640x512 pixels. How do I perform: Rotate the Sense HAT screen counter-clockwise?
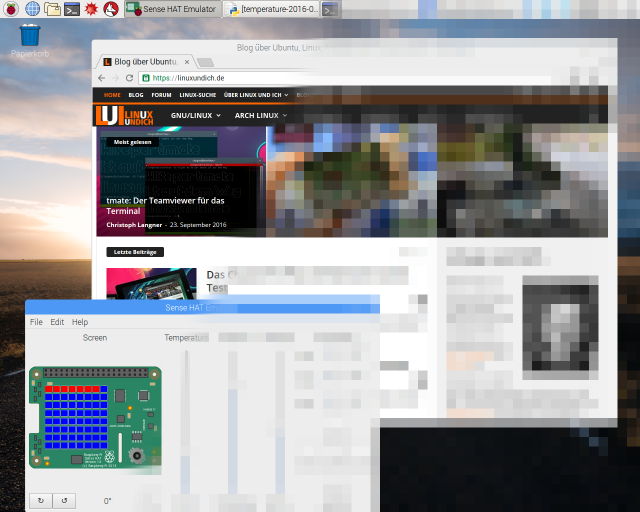[x=64, y=501]
